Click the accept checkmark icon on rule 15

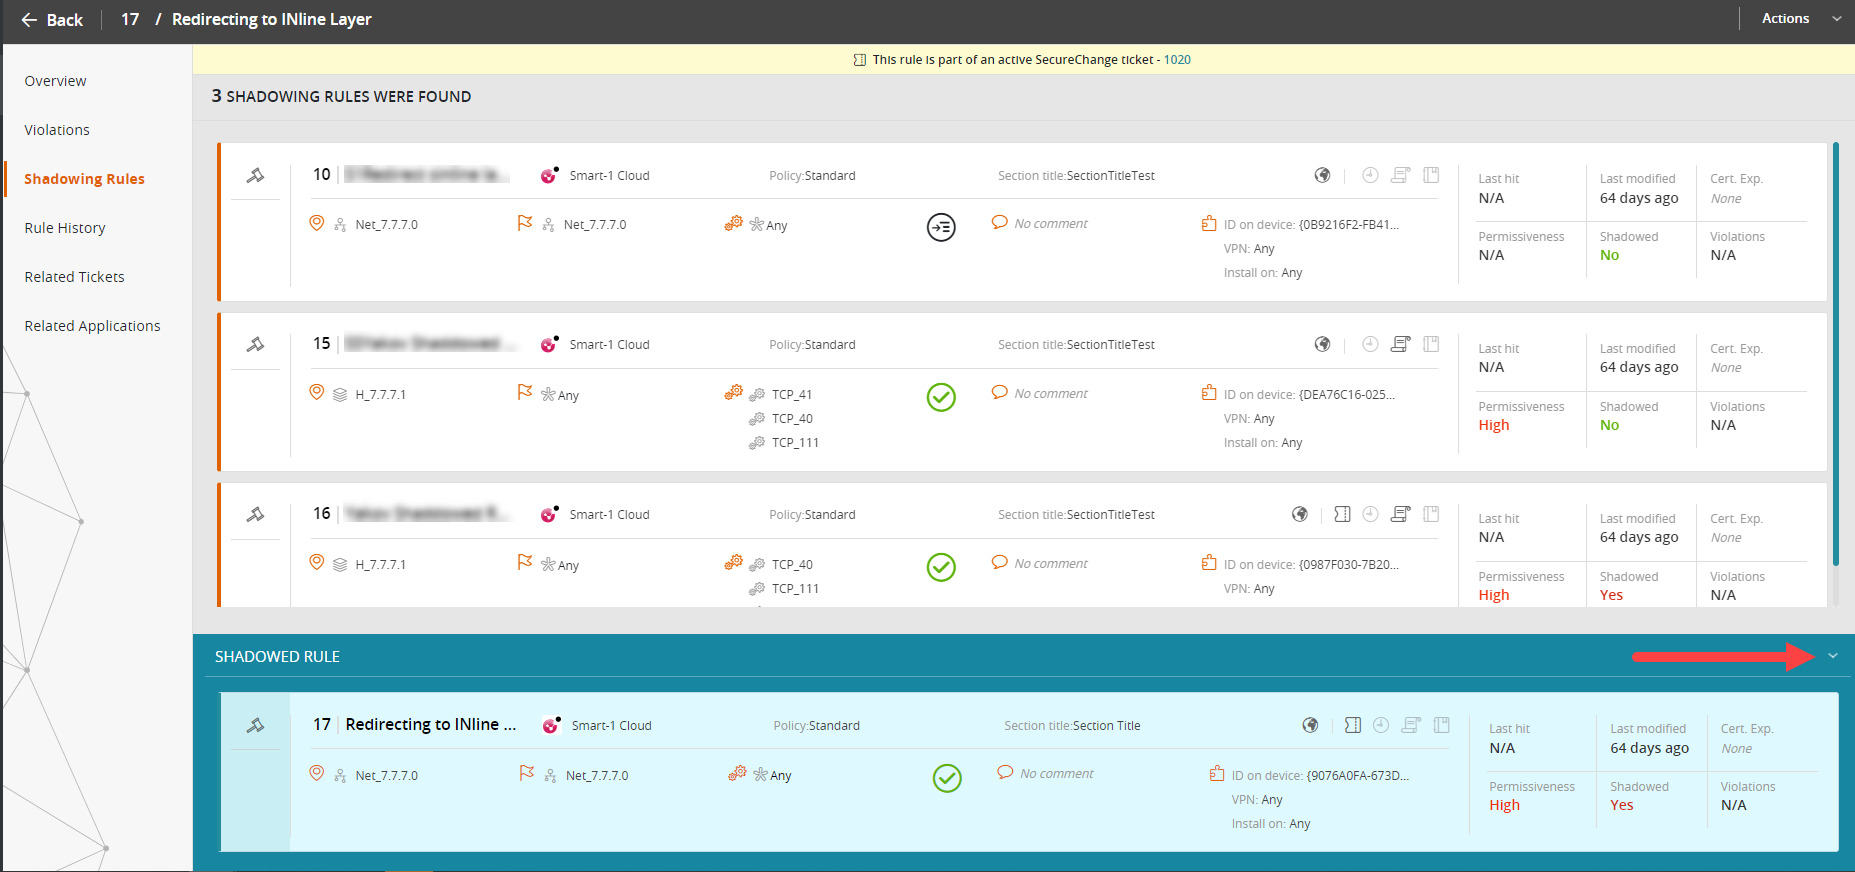pyautogui.click(x=941, y=397)
